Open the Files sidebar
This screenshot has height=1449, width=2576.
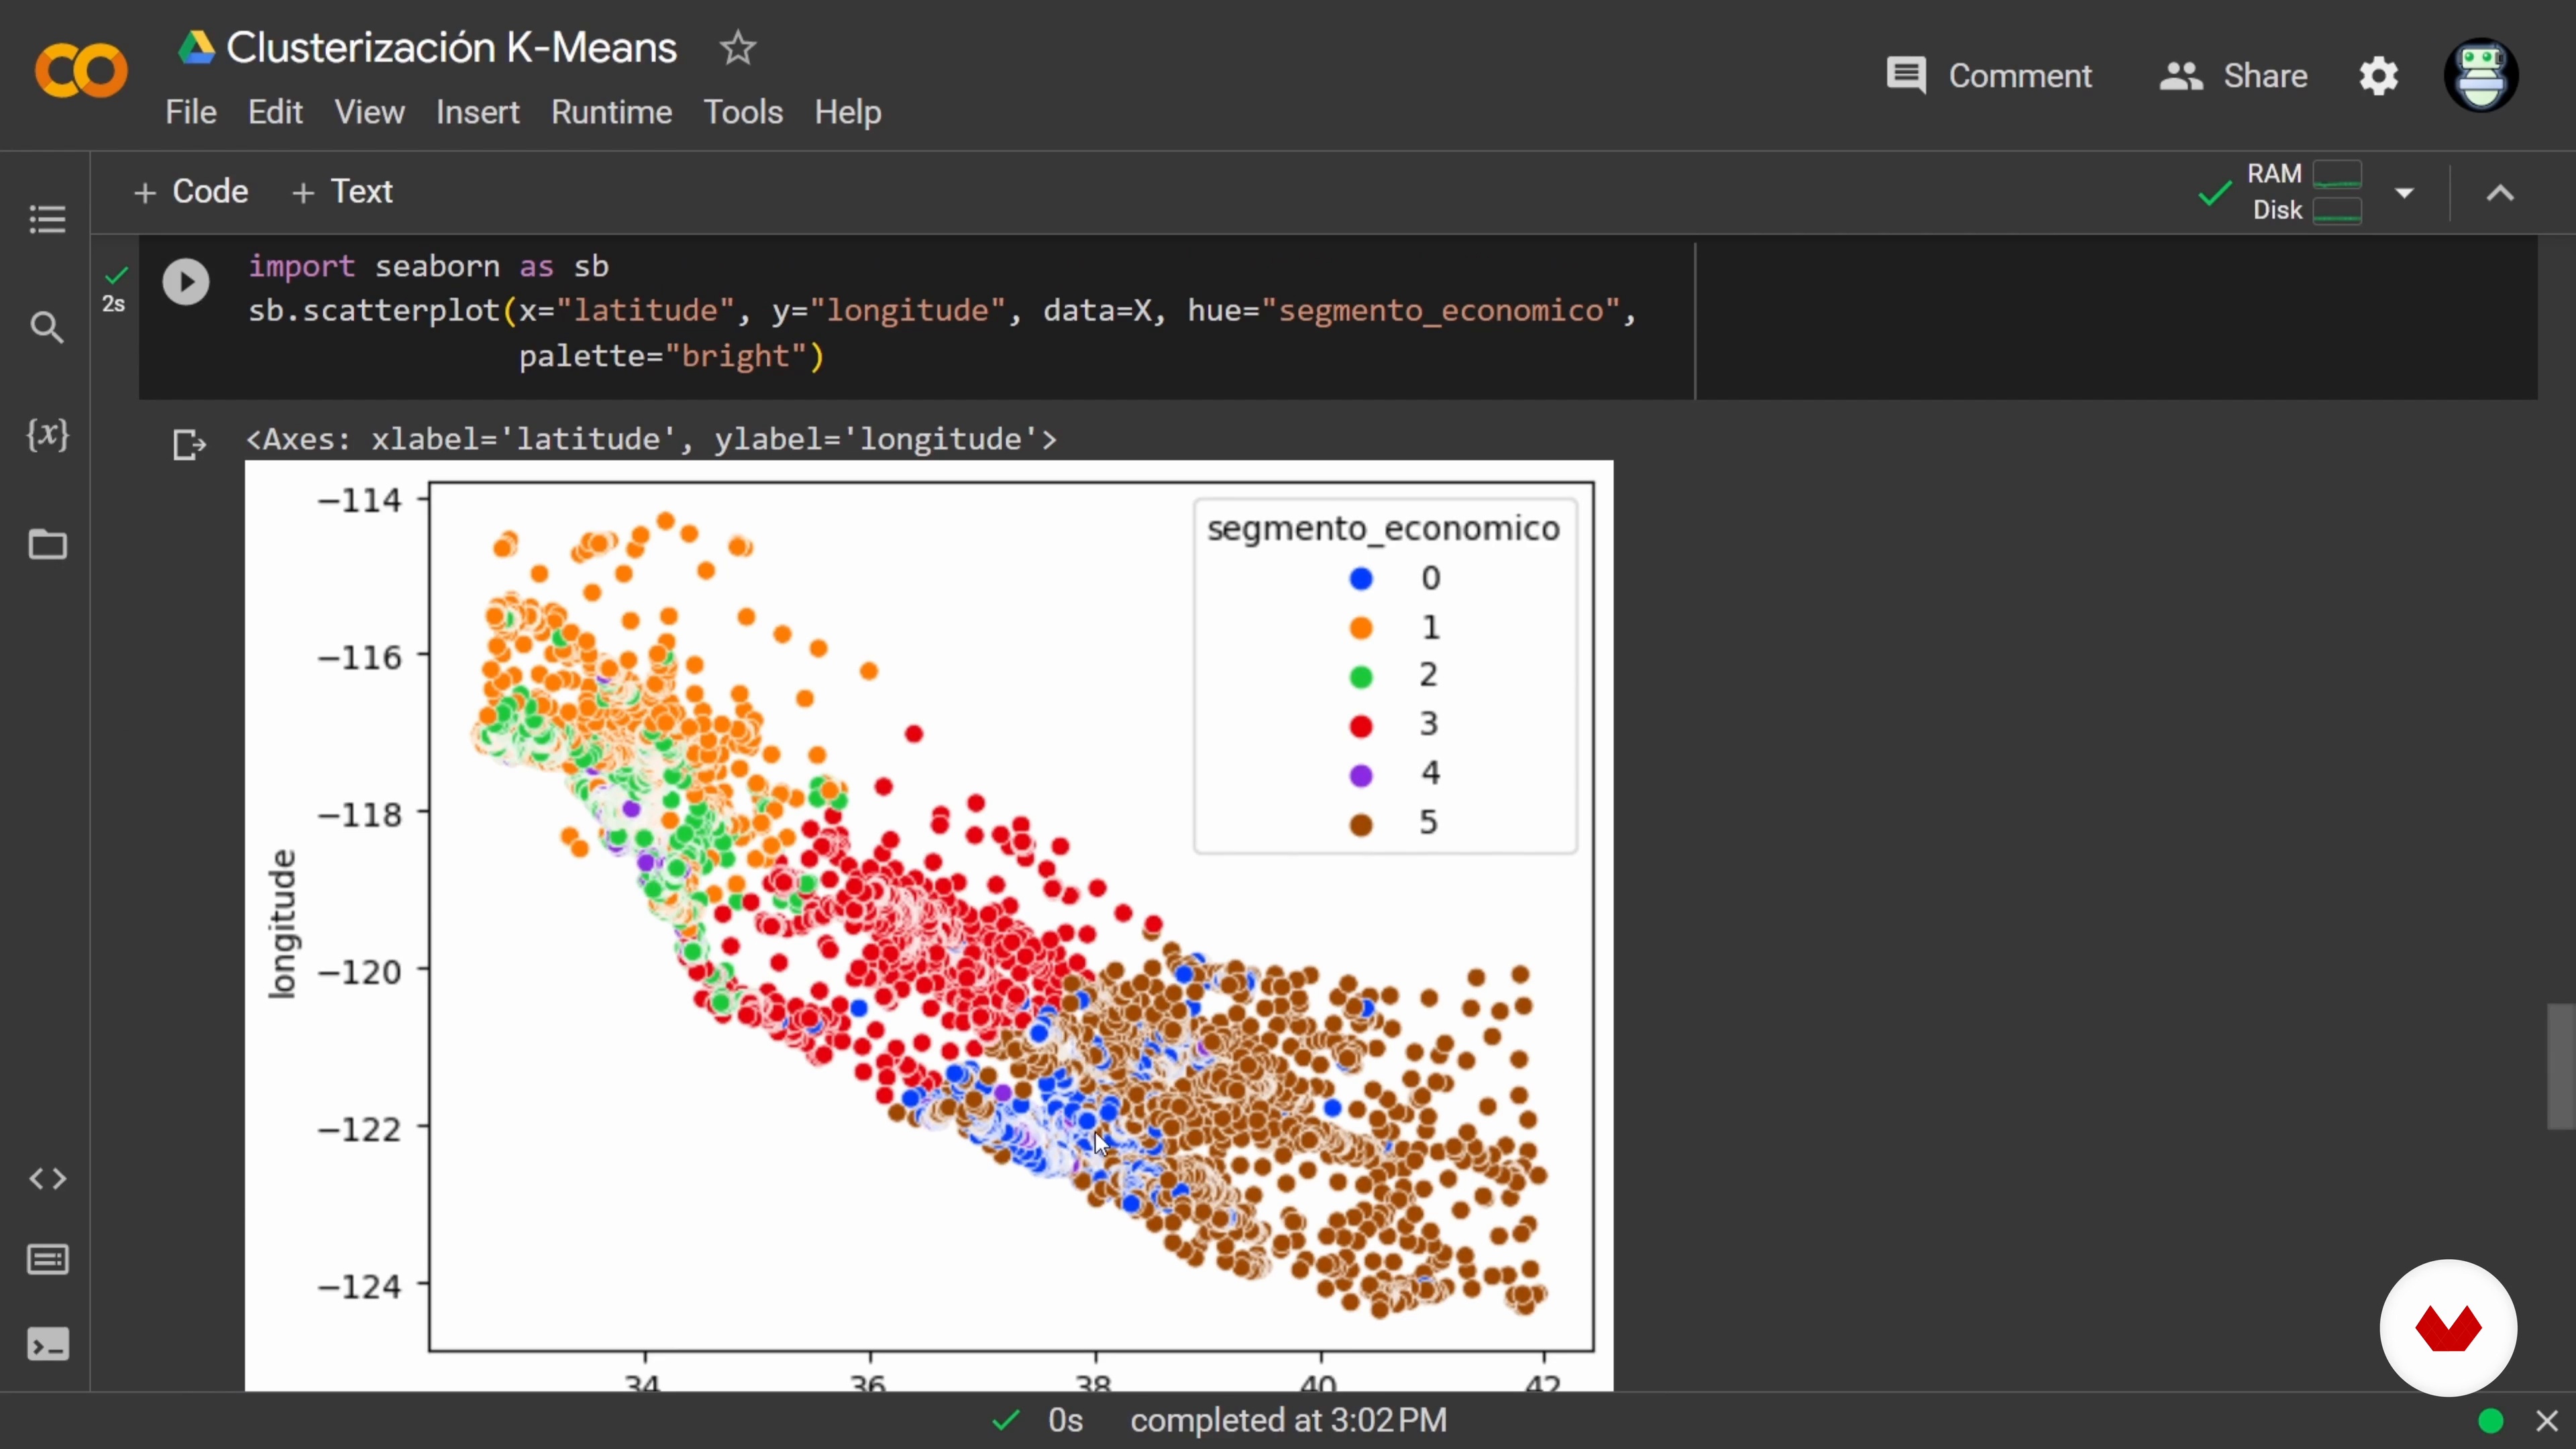coord(47,544)
